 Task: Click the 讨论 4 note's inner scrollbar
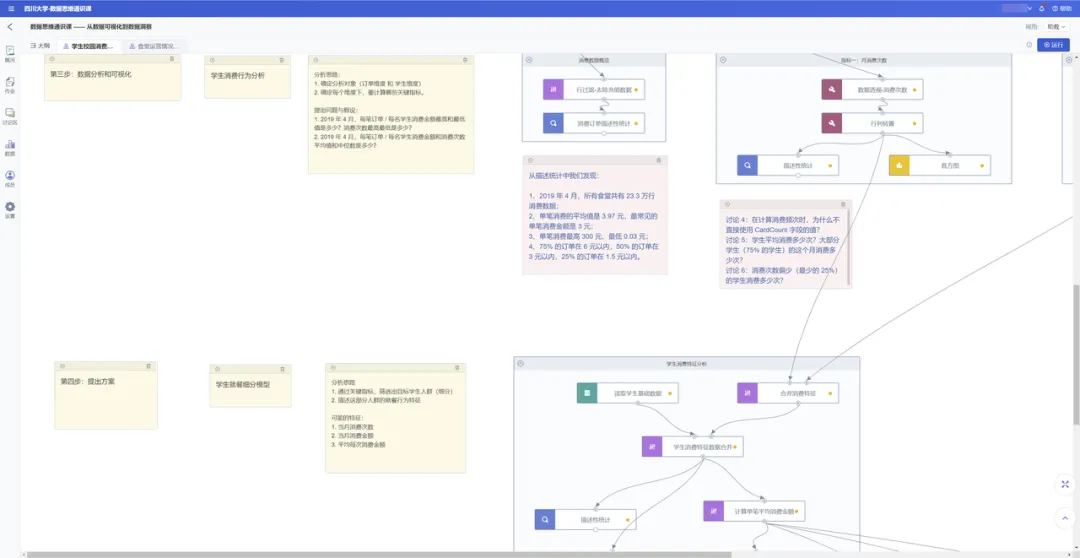[849, 247]
